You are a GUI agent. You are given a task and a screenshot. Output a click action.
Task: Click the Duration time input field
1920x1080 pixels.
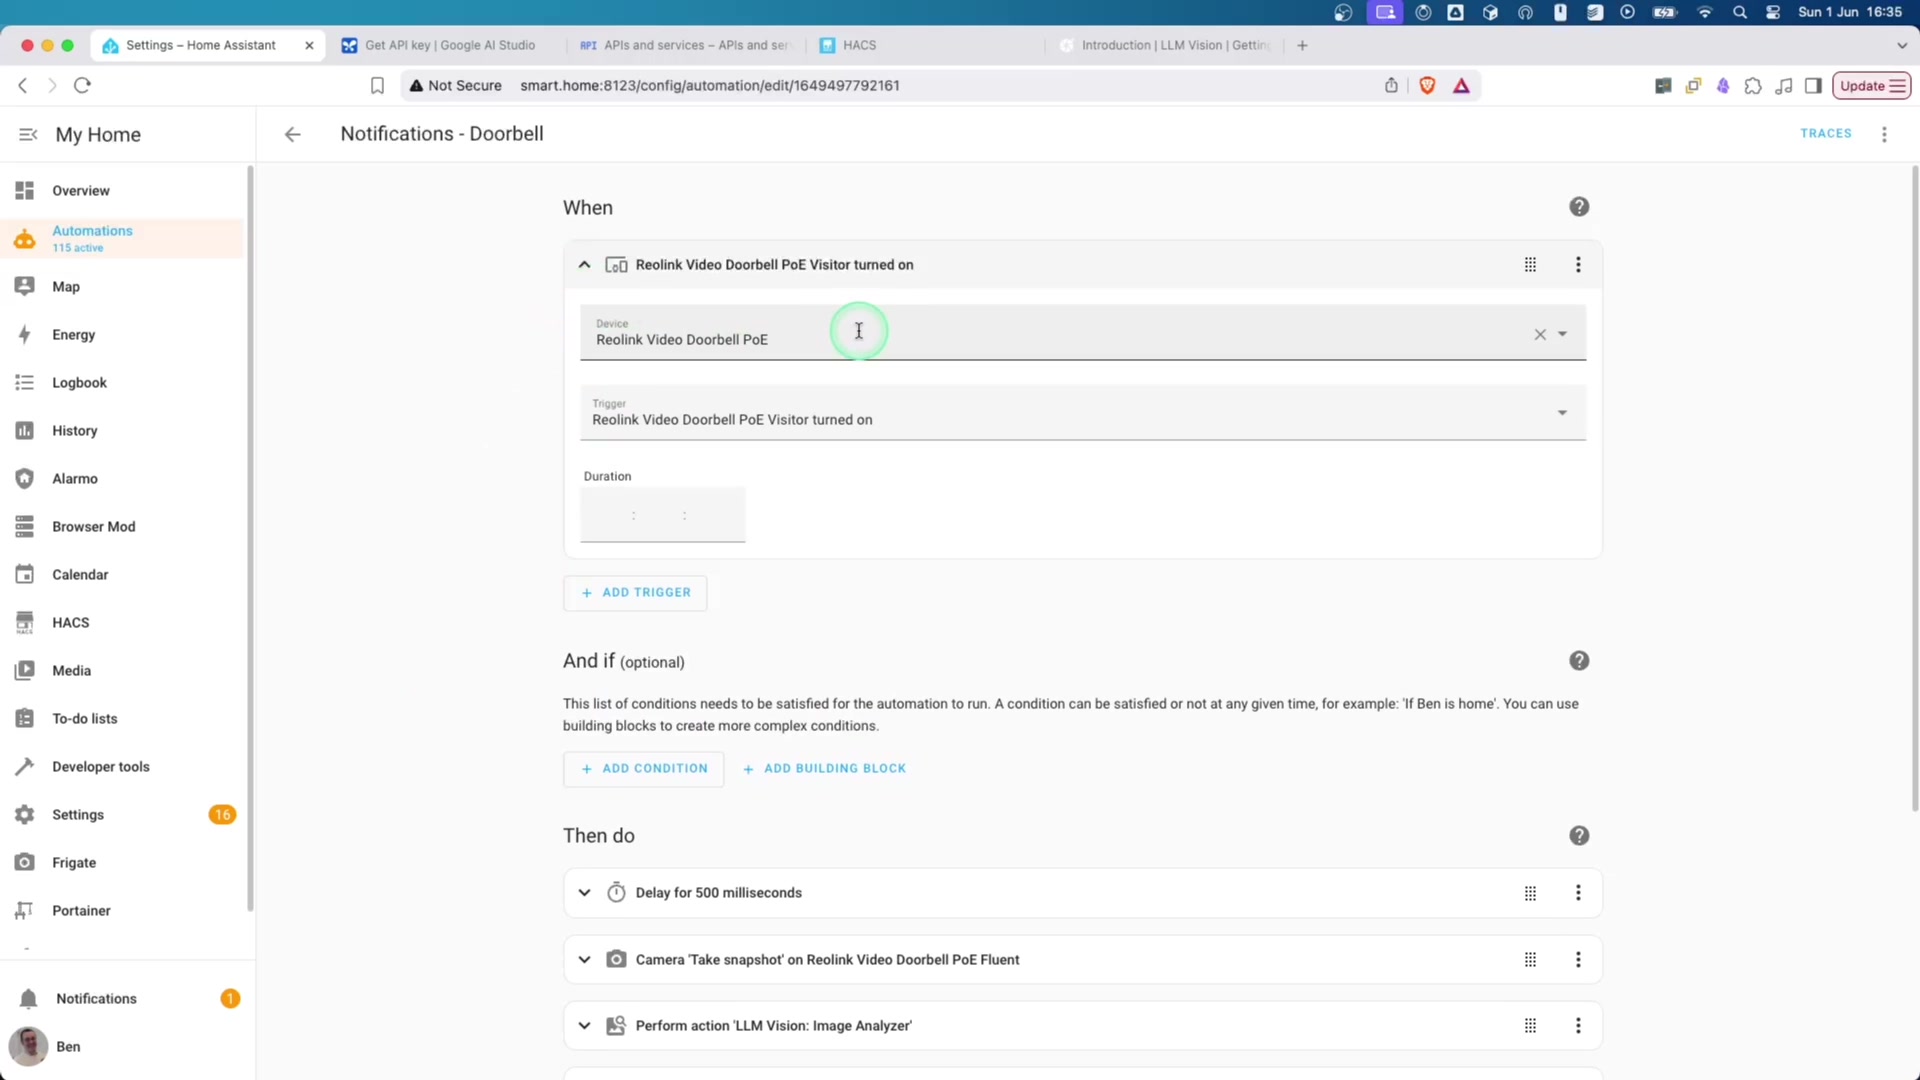[662, 515]
